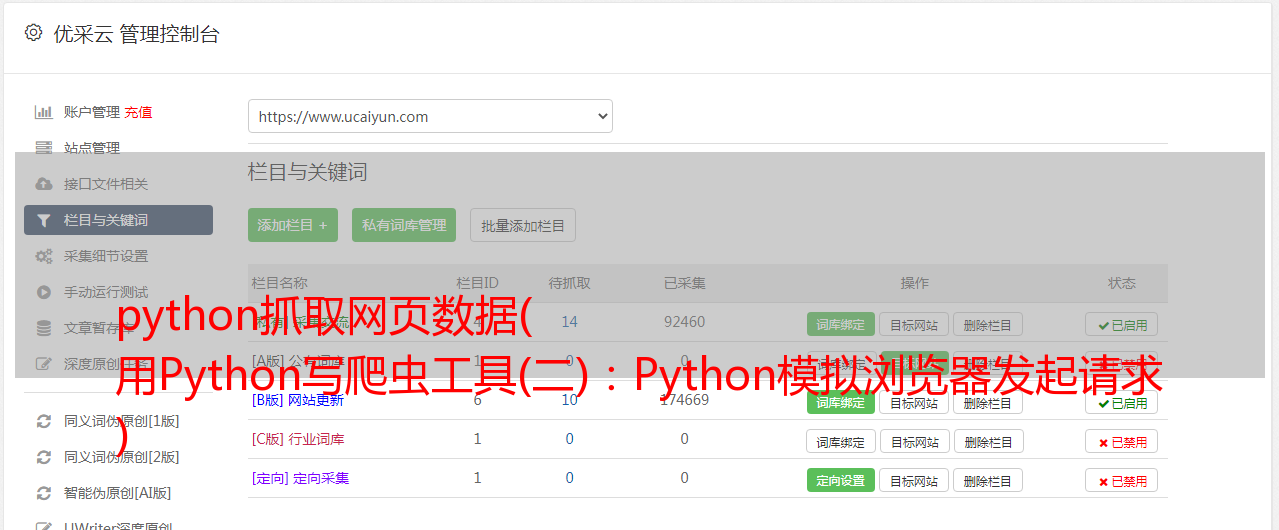The width and height of the screenshot is (1279, 530).
Task: Open 同义词伪原创[2版] in the sidebar
Action: tap(122, 457)
